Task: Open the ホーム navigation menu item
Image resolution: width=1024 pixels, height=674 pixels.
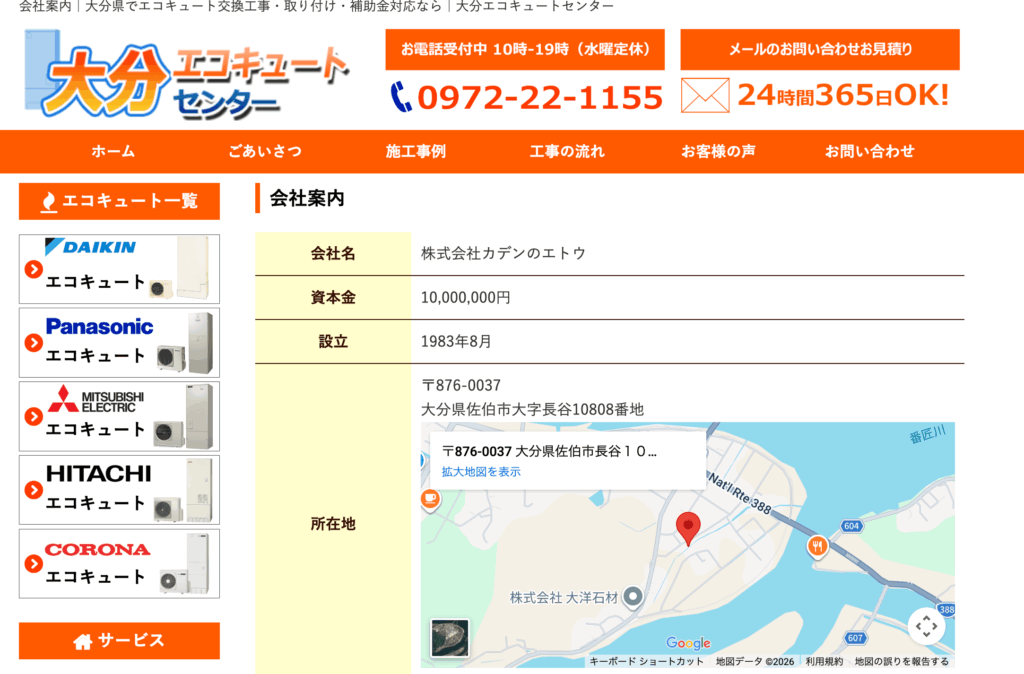Action: pos(114,151)
